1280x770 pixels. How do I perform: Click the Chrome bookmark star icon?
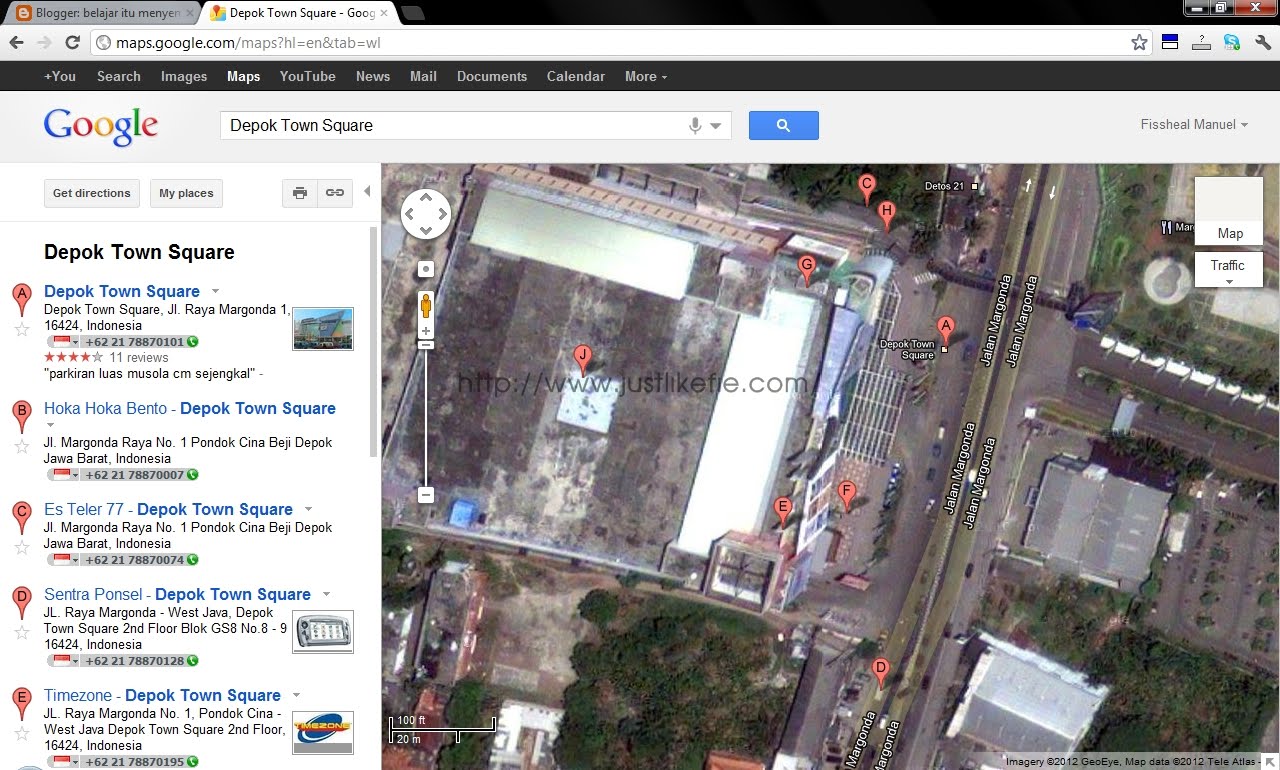tap(1139, 42)
